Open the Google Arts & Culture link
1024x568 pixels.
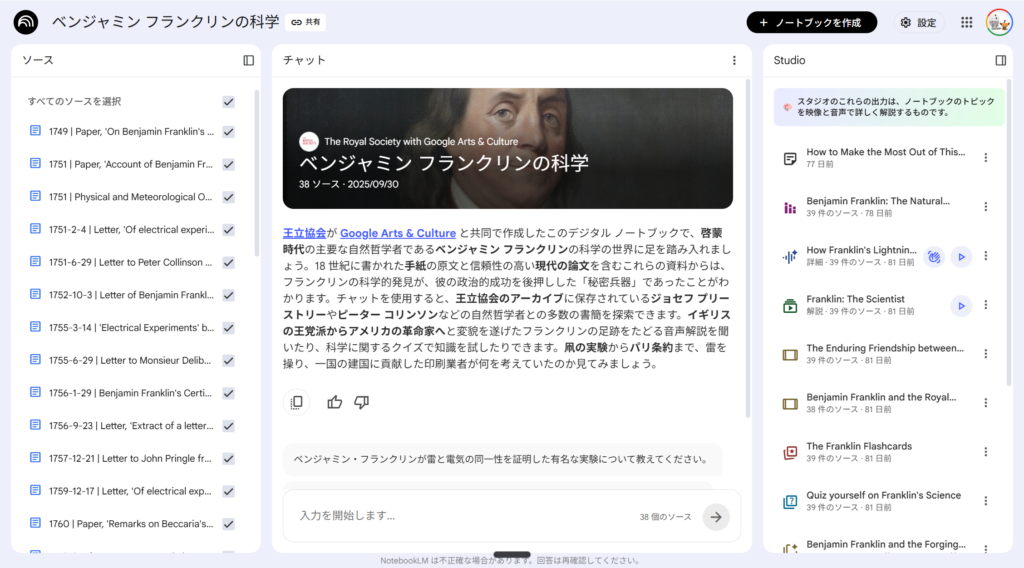398,233
